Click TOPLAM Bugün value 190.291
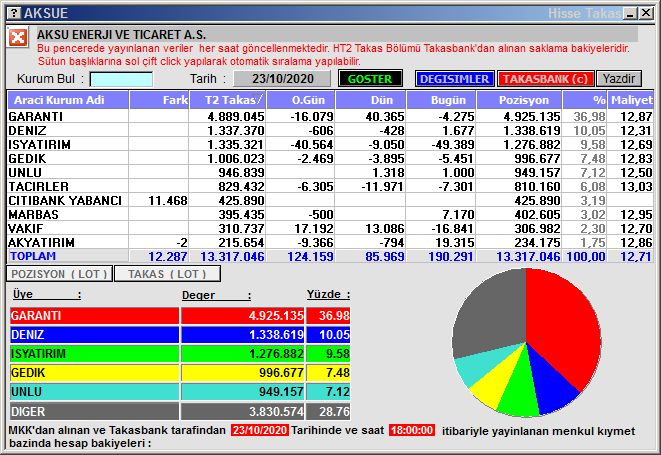The height and width of the screenshot is (455, 661). (451, 256)
